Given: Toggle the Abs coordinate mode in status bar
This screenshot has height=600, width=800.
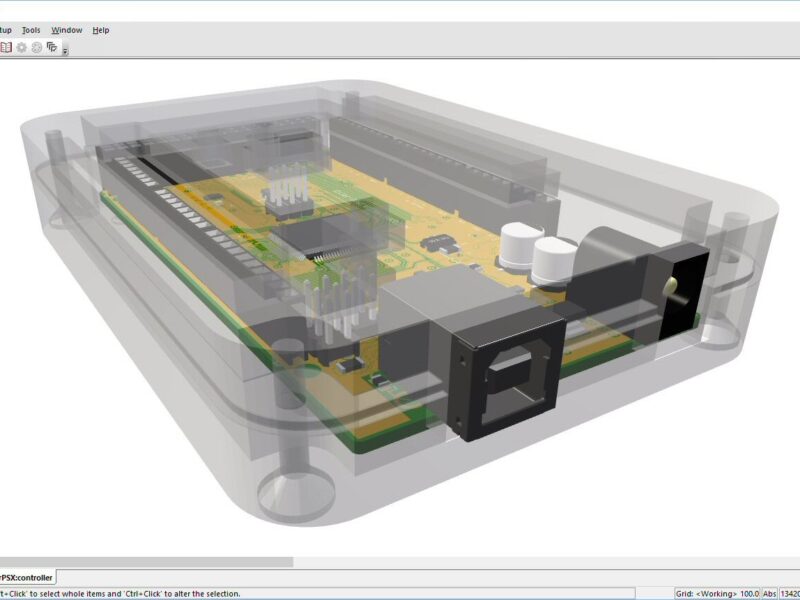Looking at the screenshot, I should (768, 592).
